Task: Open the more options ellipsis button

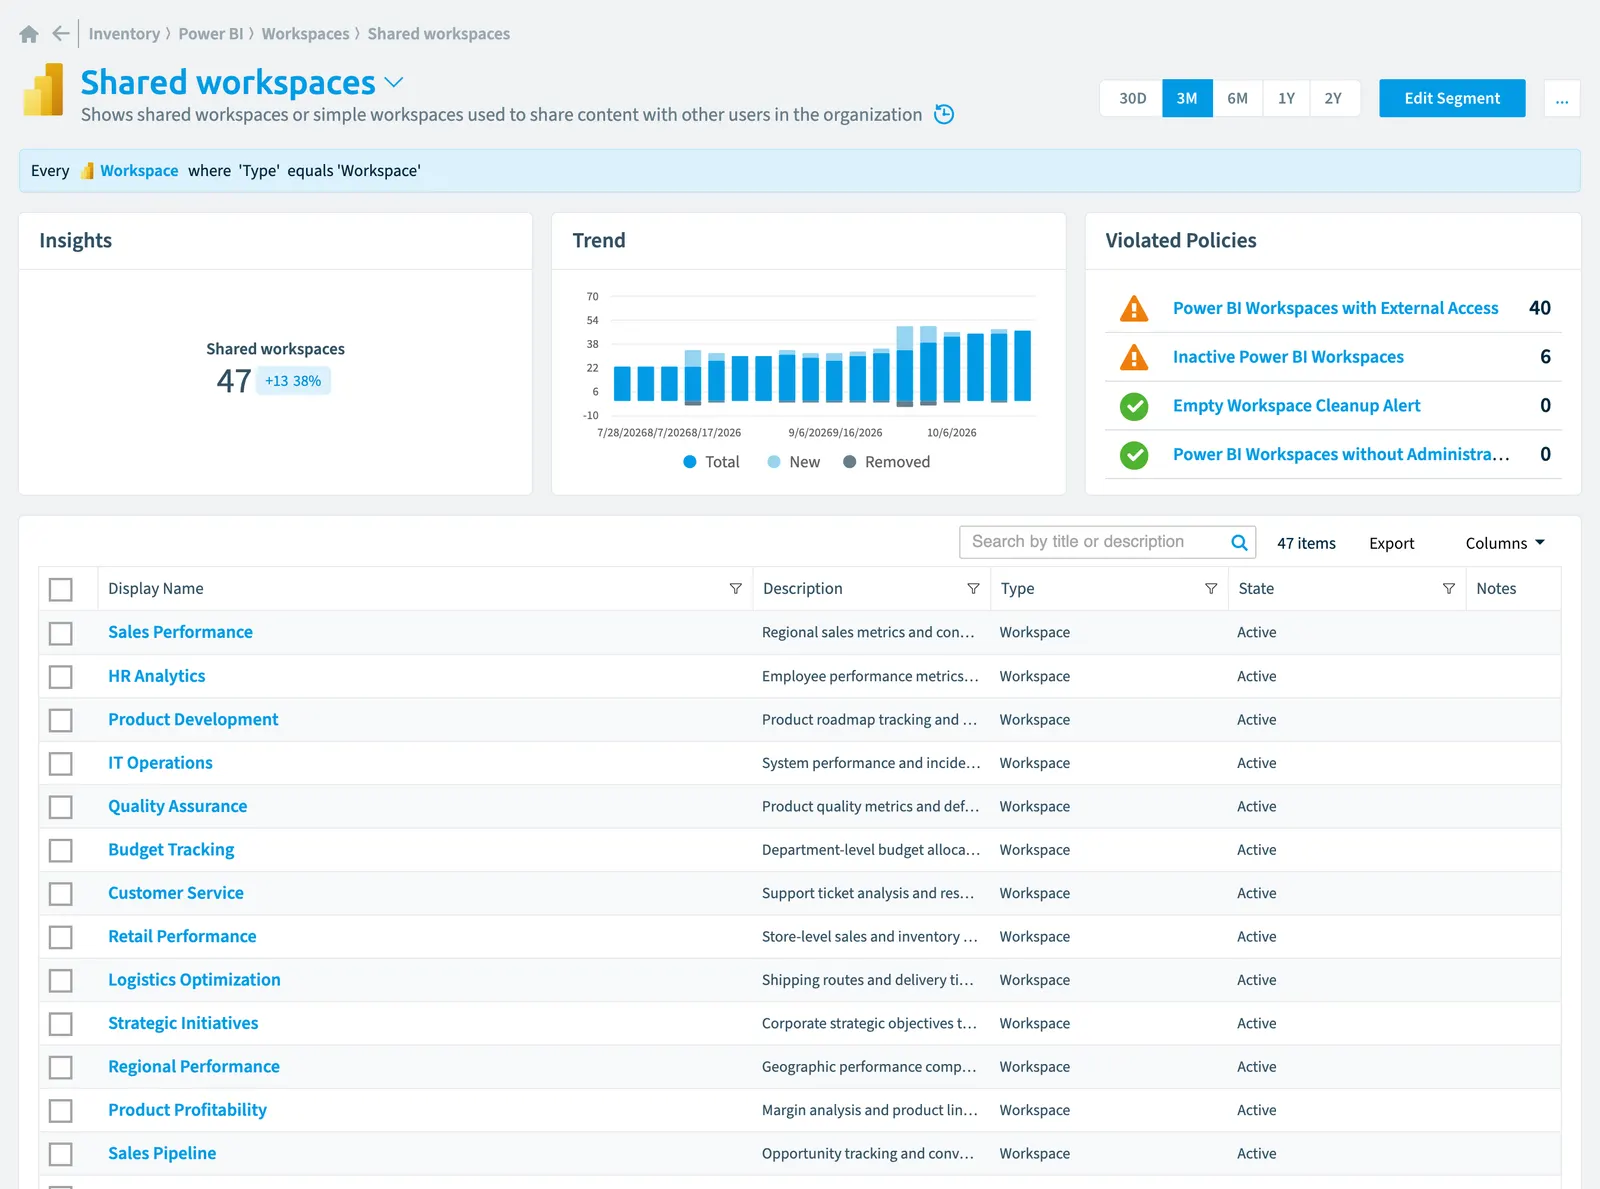Action: (1562, 99)
